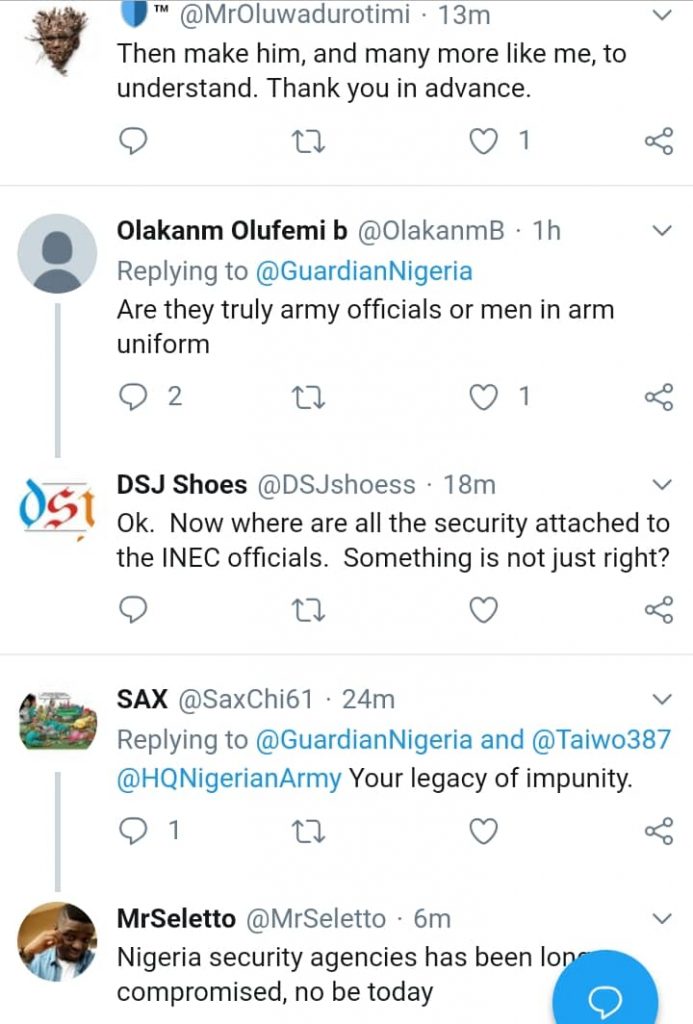Like the SAX tweet

[x=484, y=830]
